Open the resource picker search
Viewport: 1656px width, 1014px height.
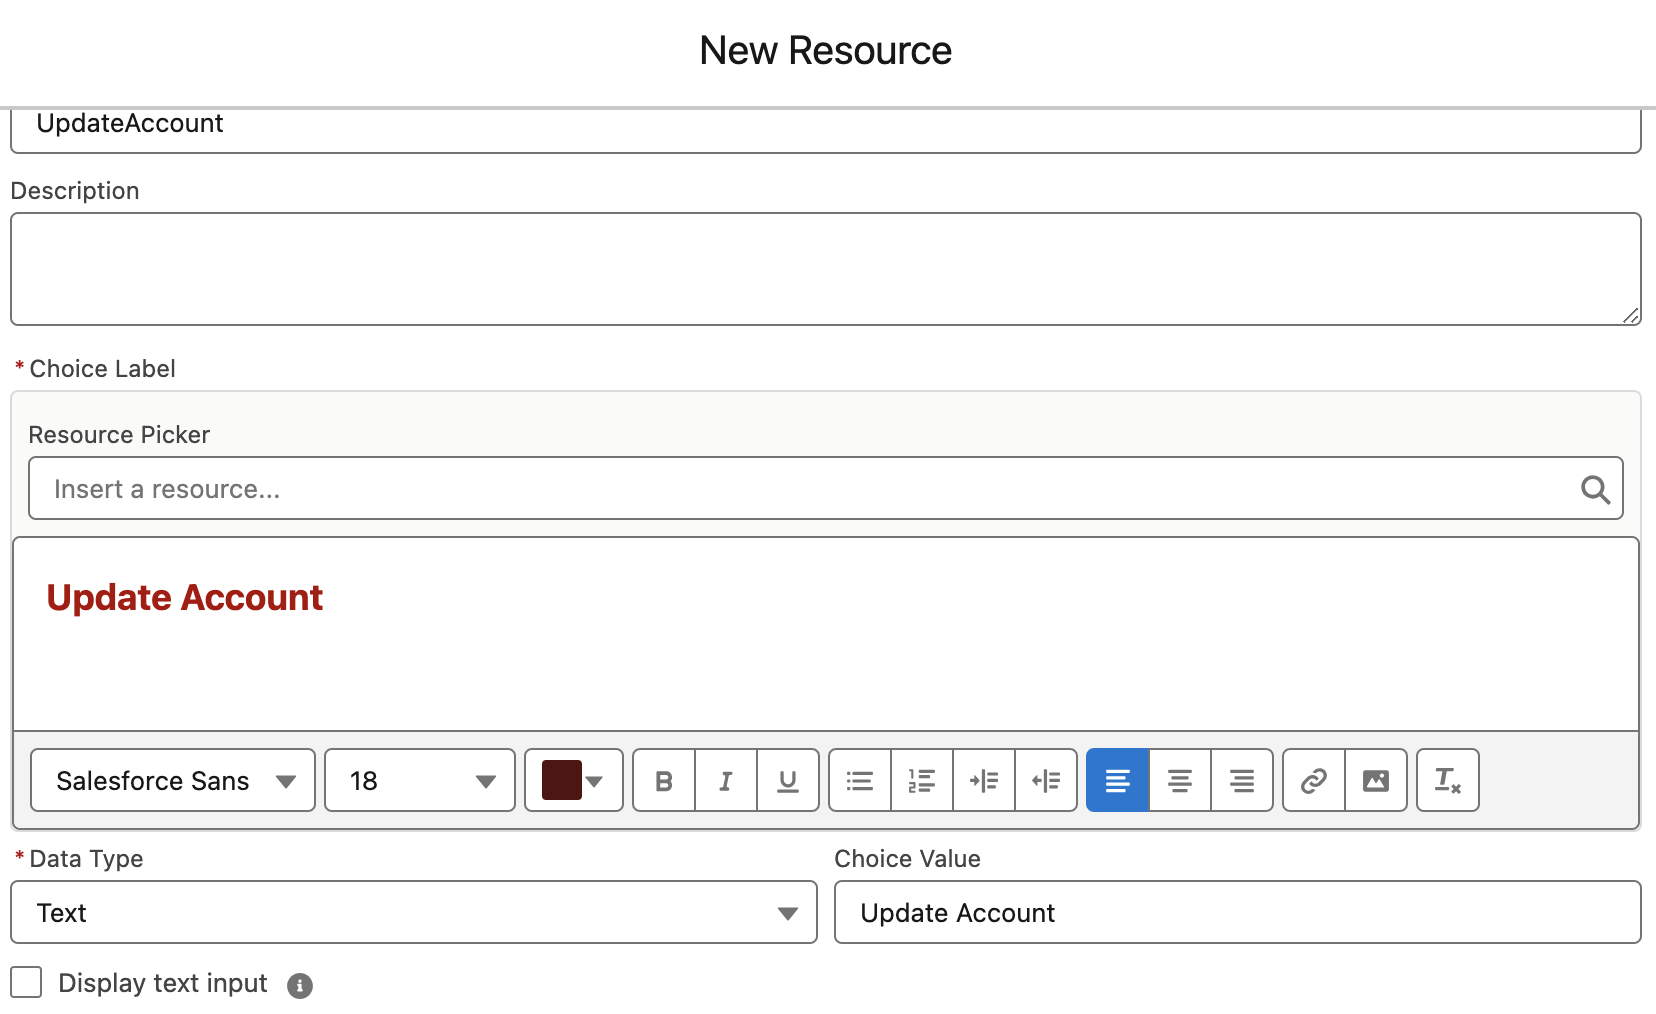pyautogui.click(x=1594, y=489)
